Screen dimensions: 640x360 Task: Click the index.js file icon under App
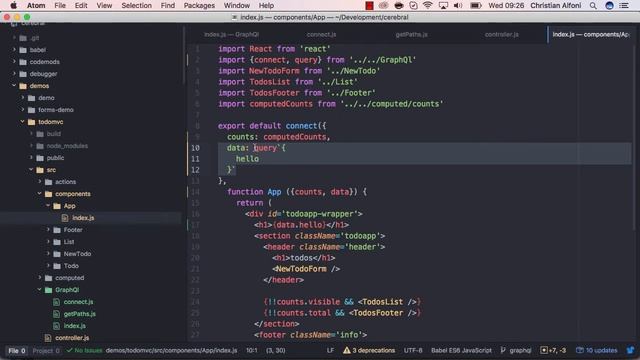tap(64, 218)
